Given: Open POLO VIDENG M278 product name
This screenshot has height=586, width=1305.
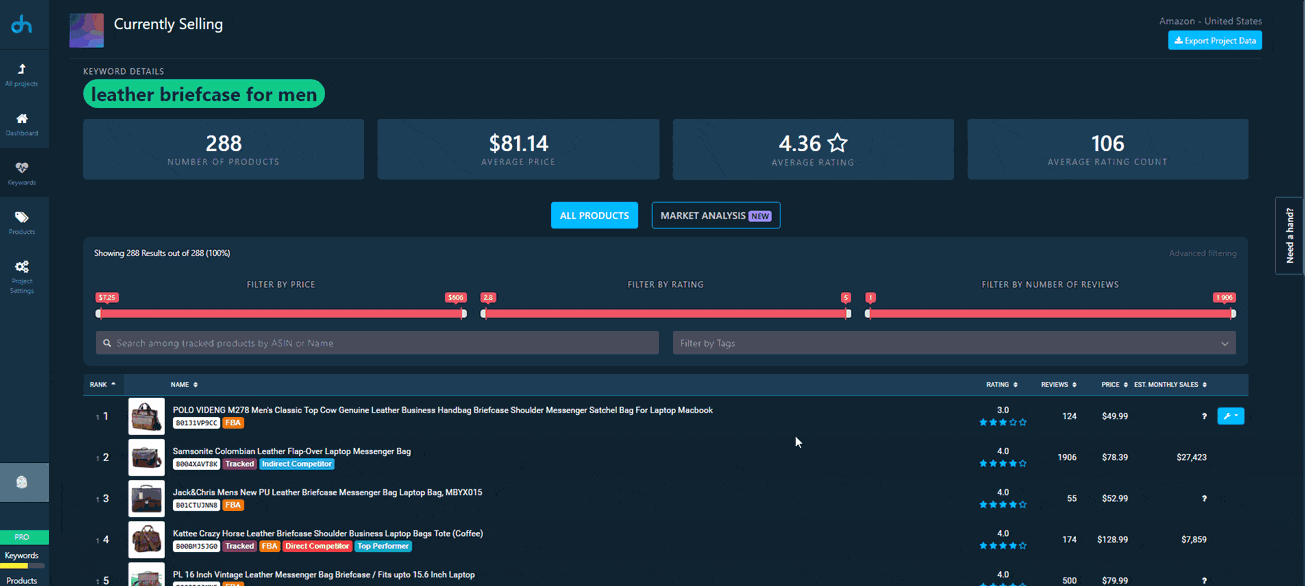Looking at the screenshot, I should 442,410.
